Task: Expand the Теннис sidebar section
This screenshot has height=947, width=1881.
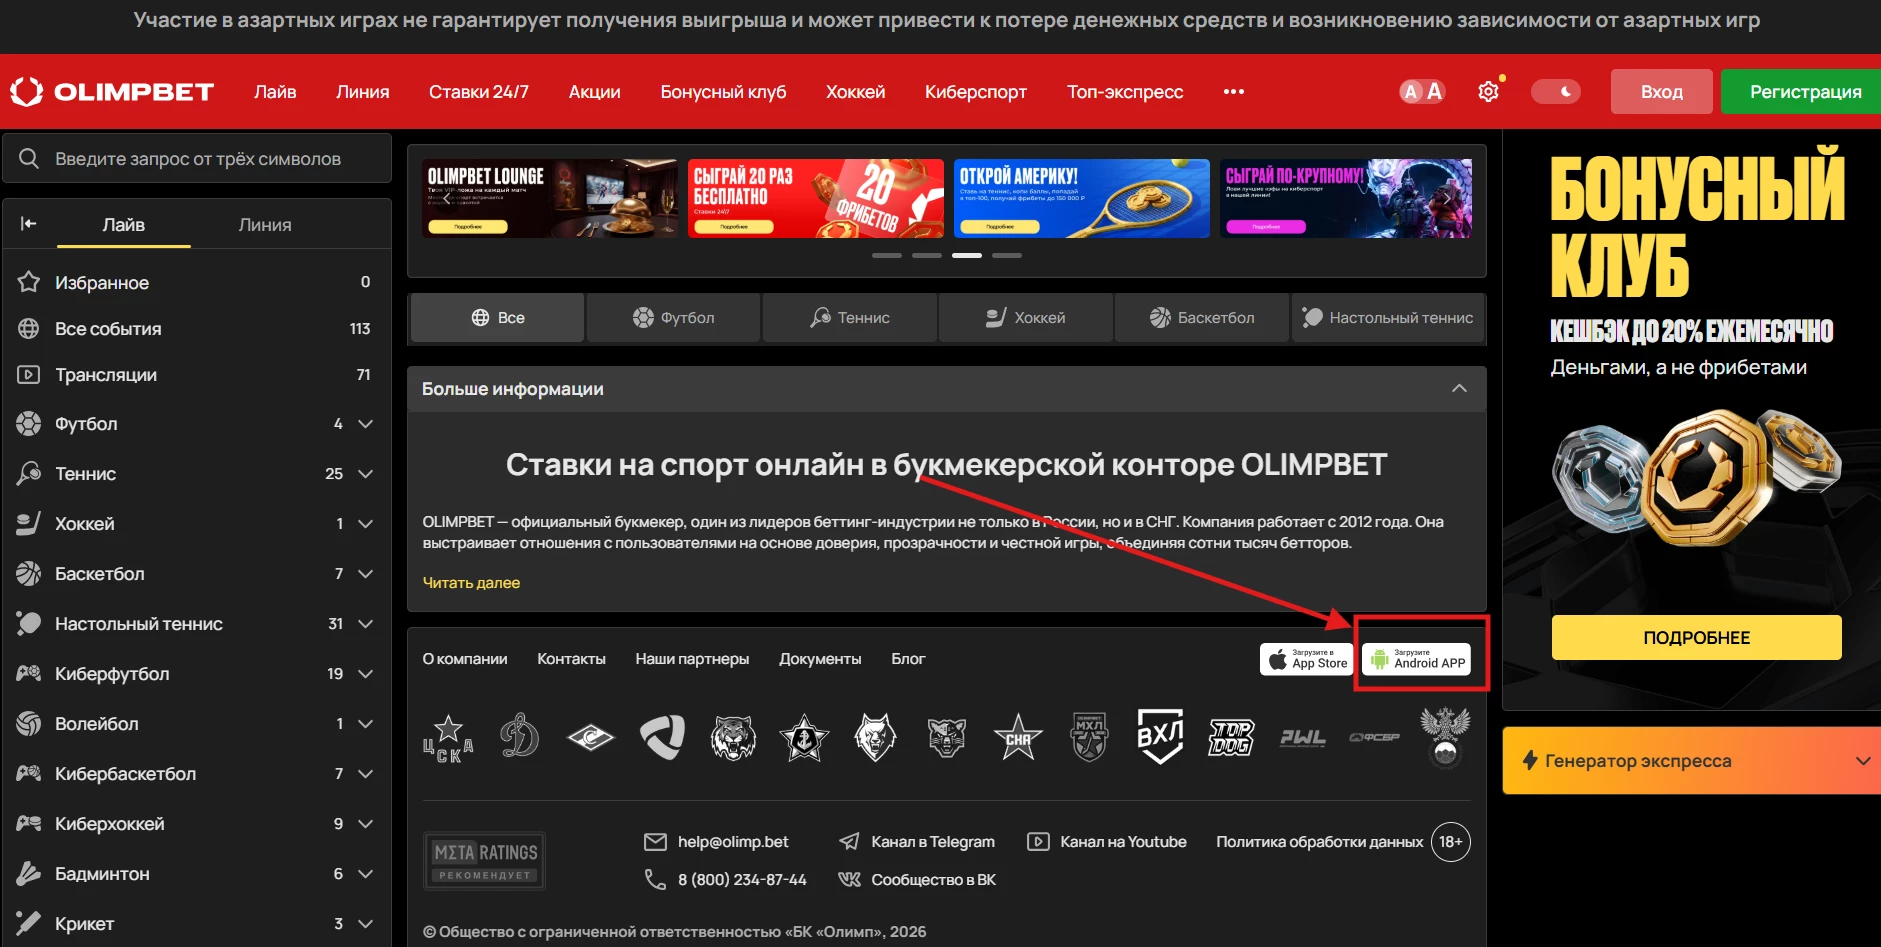Action: tap(366, 474)
